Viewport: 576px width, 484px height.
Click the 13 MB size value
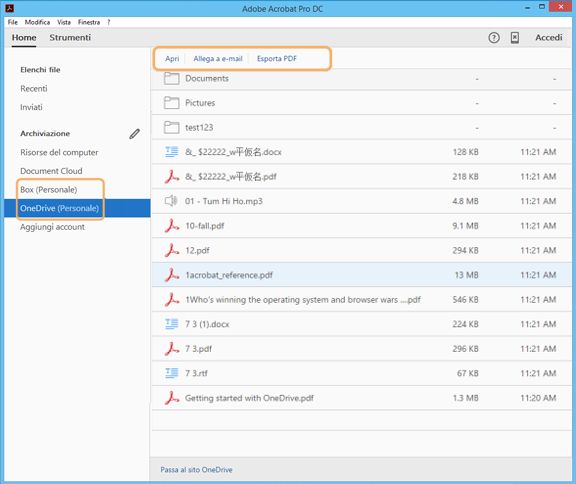pyautogui.click(x=467, y=275)
